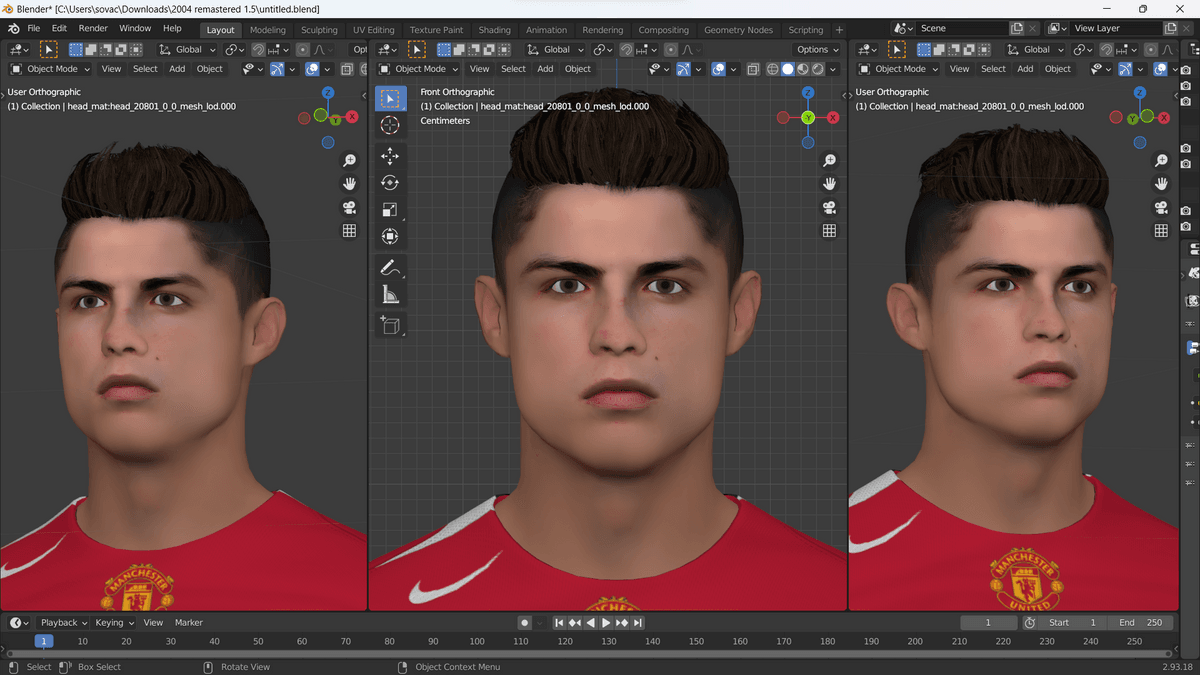The width and height of the screenshot is (1200, 675).
Task: Open Object Mode dropdown in the center viewport
Action: tap(418, 69)
